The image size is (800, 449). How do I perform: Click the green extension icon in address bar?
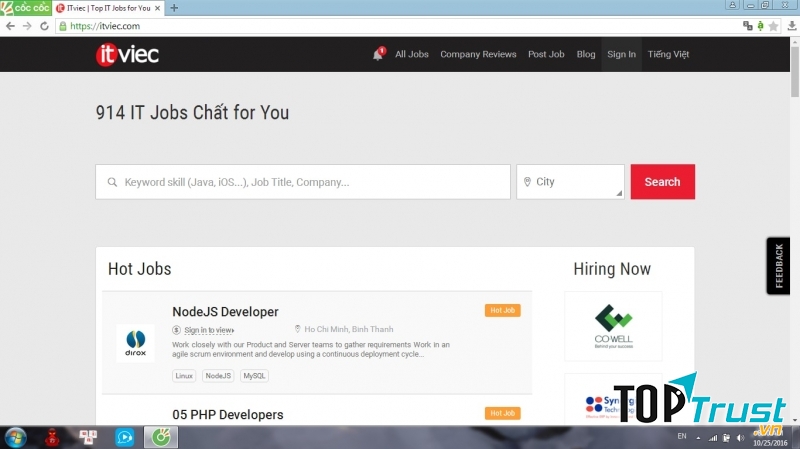click(x=761, y=26)
